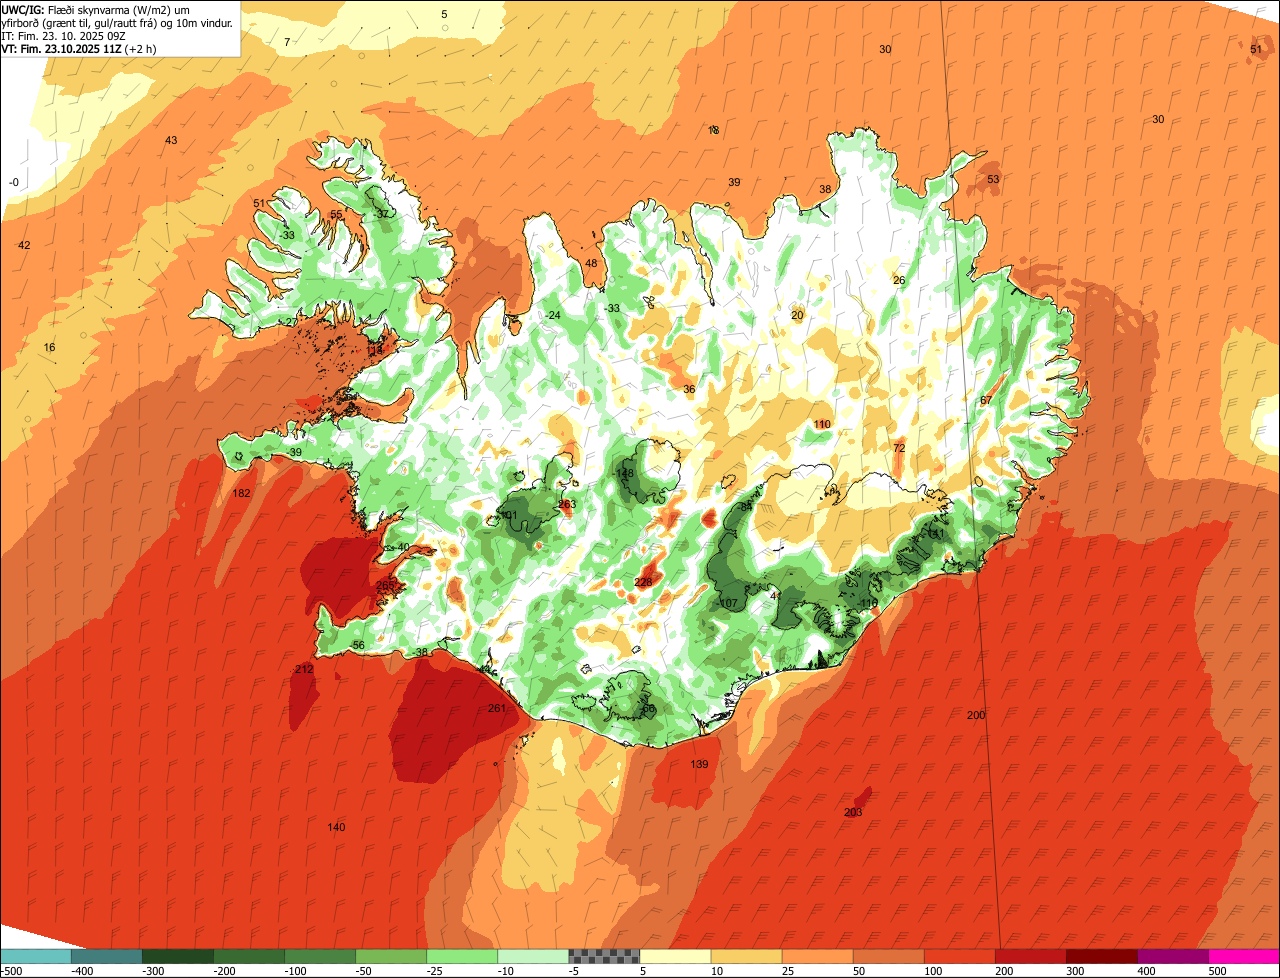
Task: Click the light teal -500 to -400 legend swatch
Action: [35, 956]
